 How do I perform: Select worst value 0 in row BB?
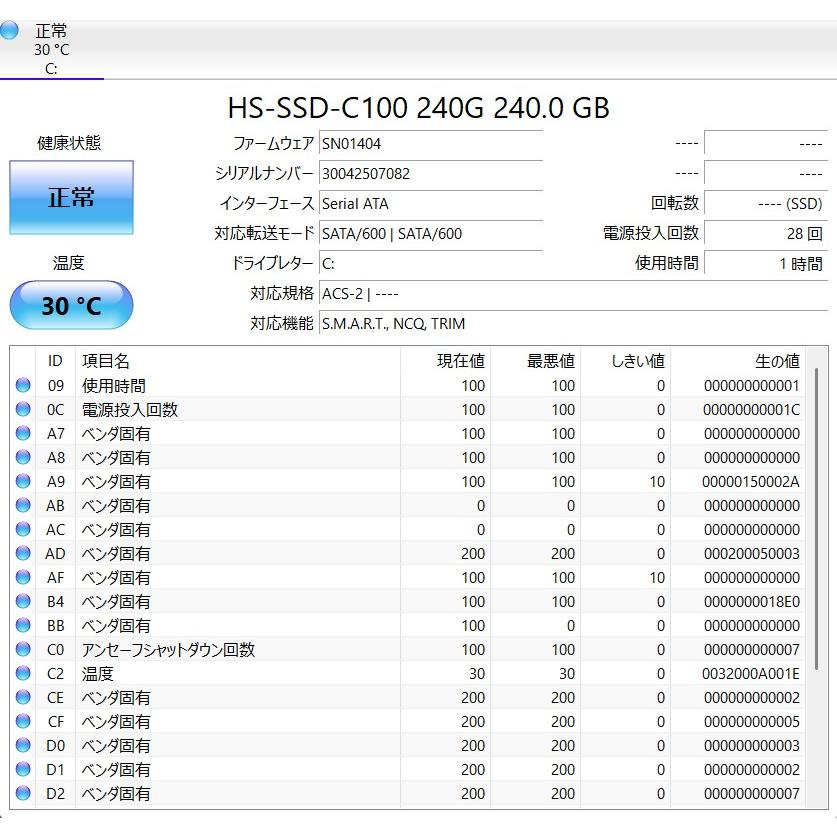click(571, 626)
